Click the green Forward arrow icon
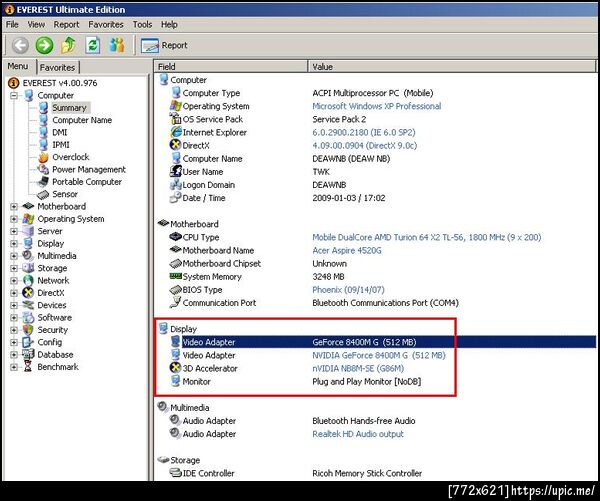This screenshot has height=501, width=600. [x=44, y=45]
